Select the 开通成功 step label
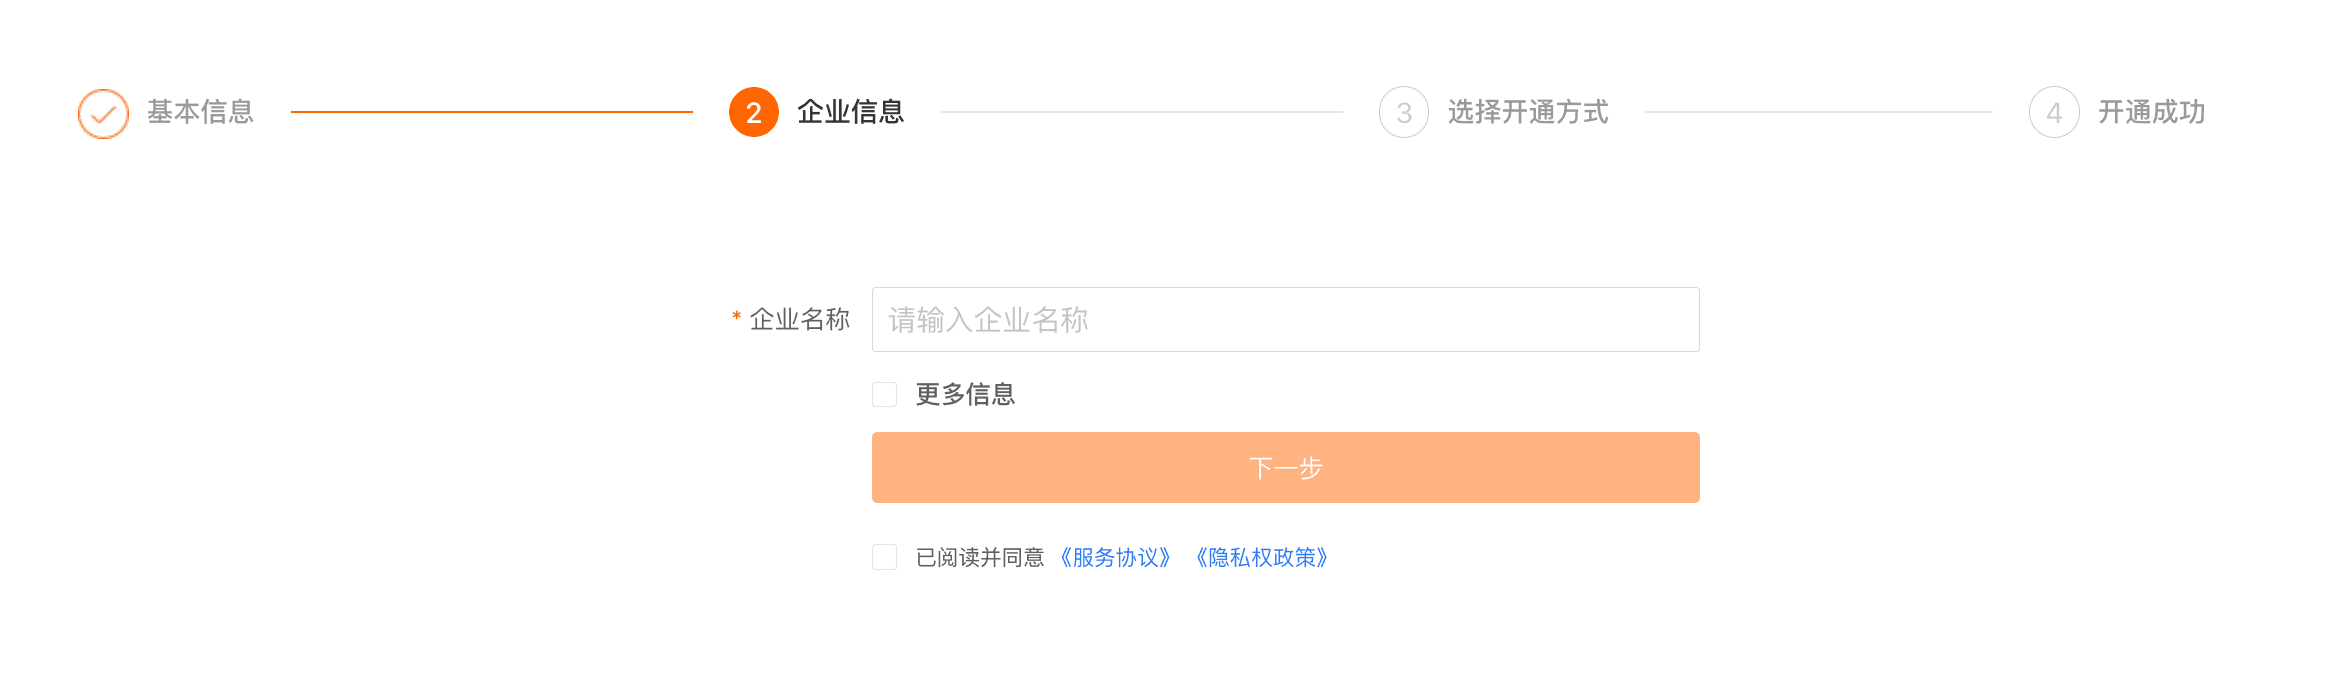The width and height of the screenshot is (2338, 688). pos(2151,112)
